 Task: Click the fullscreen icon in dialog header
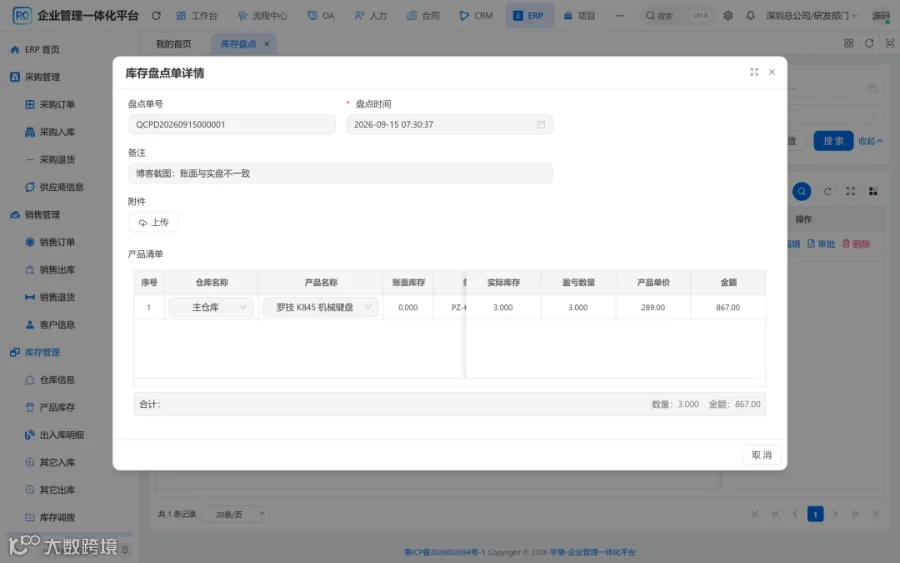[754, 72]
